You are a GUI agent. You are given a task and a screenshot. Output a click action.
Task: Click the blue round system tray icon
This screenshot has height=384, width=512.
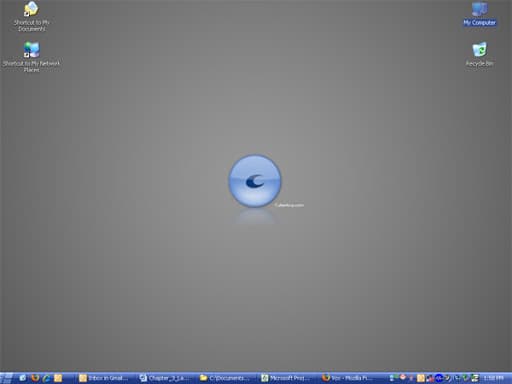[439, 378]
